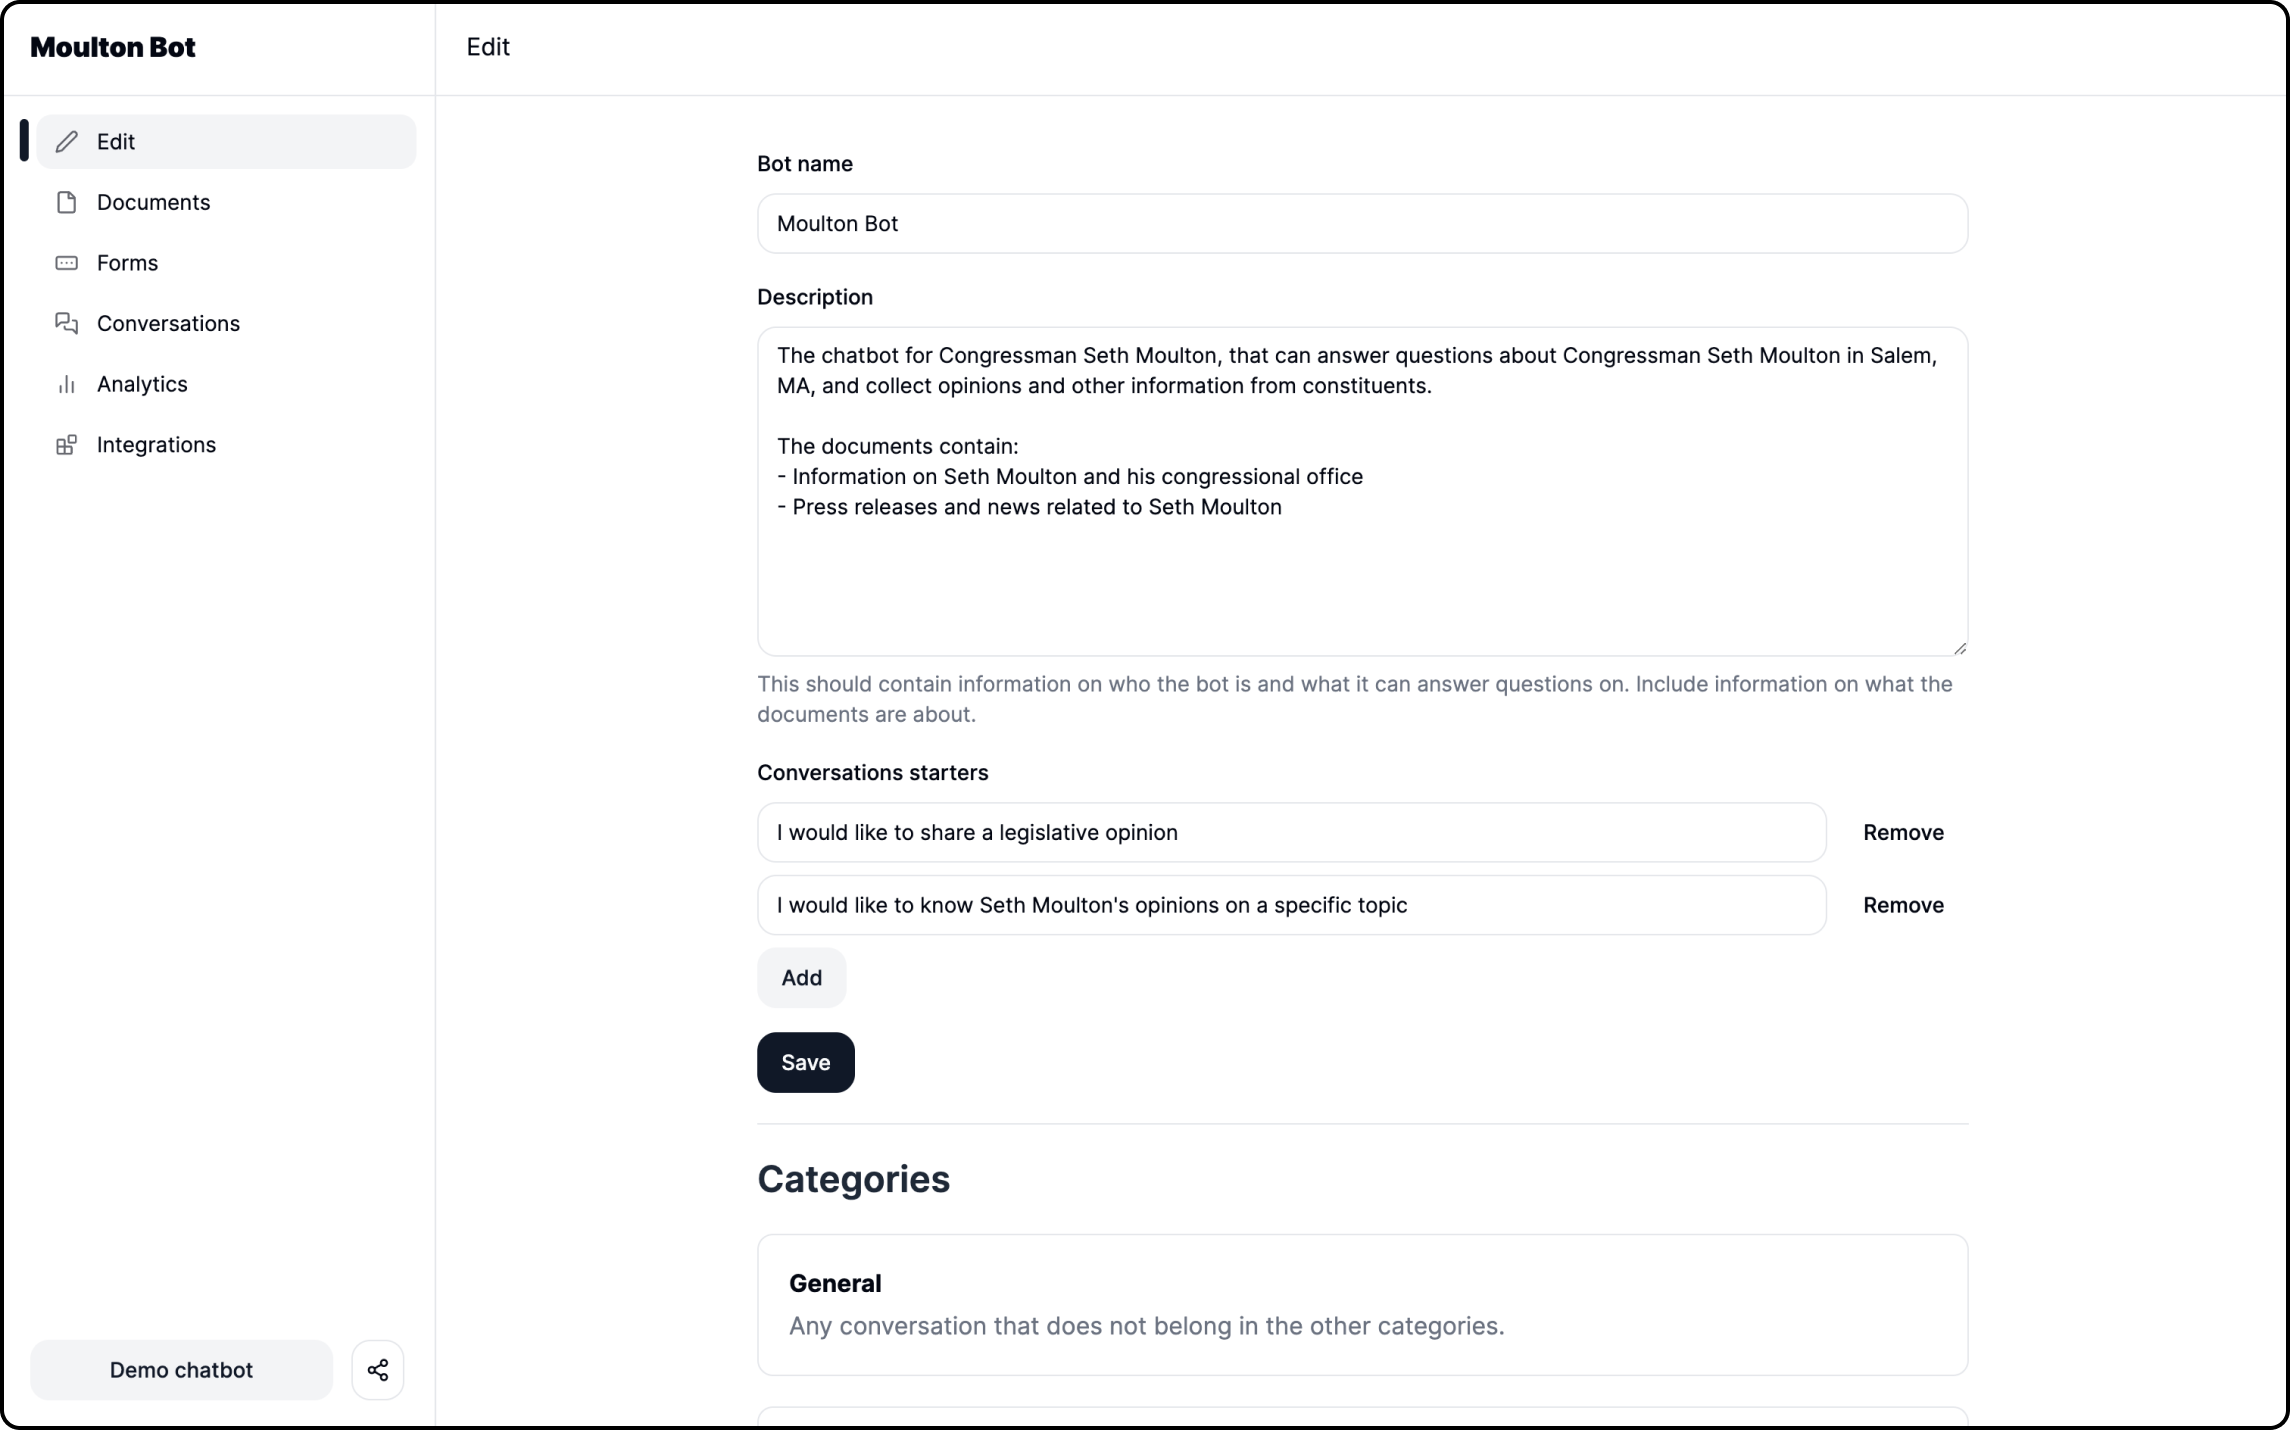Click inside the Description text area

click(x=1362, y=490)
